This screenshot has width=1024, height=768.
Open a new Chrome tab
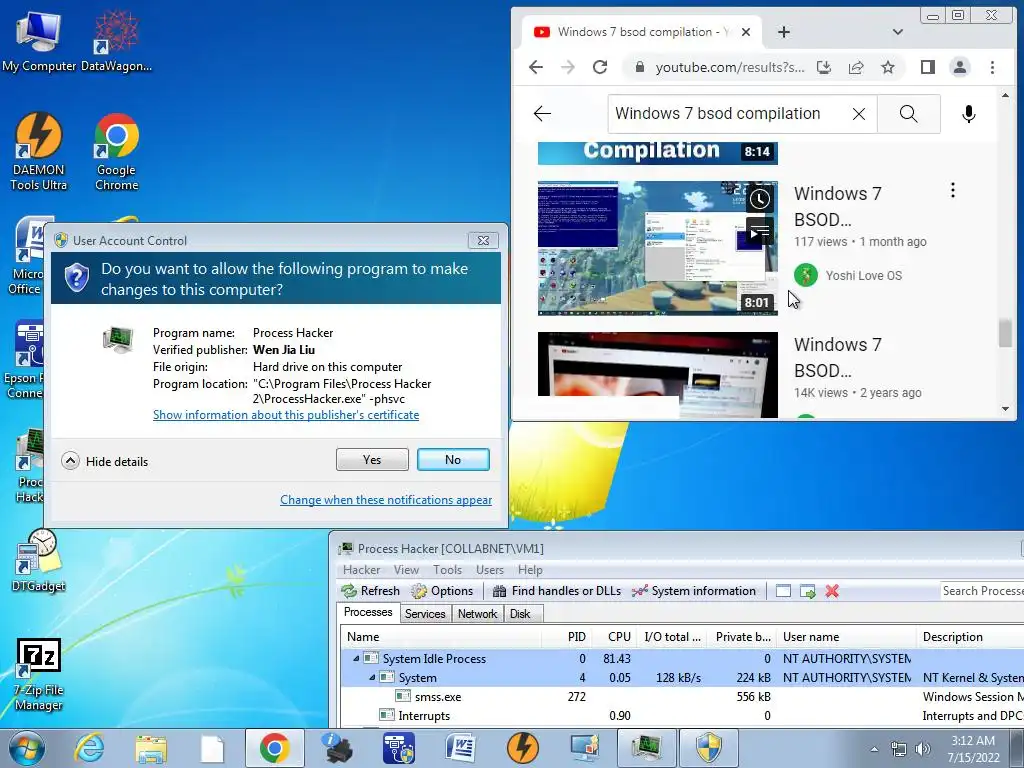click(x=784, y=32)
